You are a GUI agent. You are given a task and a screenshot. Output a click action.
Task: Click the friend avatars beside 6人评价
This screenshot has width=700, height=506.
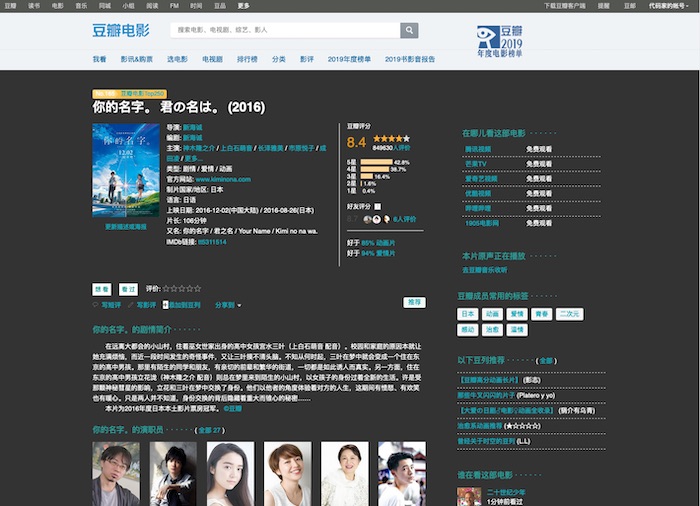[x=374, y=218]
